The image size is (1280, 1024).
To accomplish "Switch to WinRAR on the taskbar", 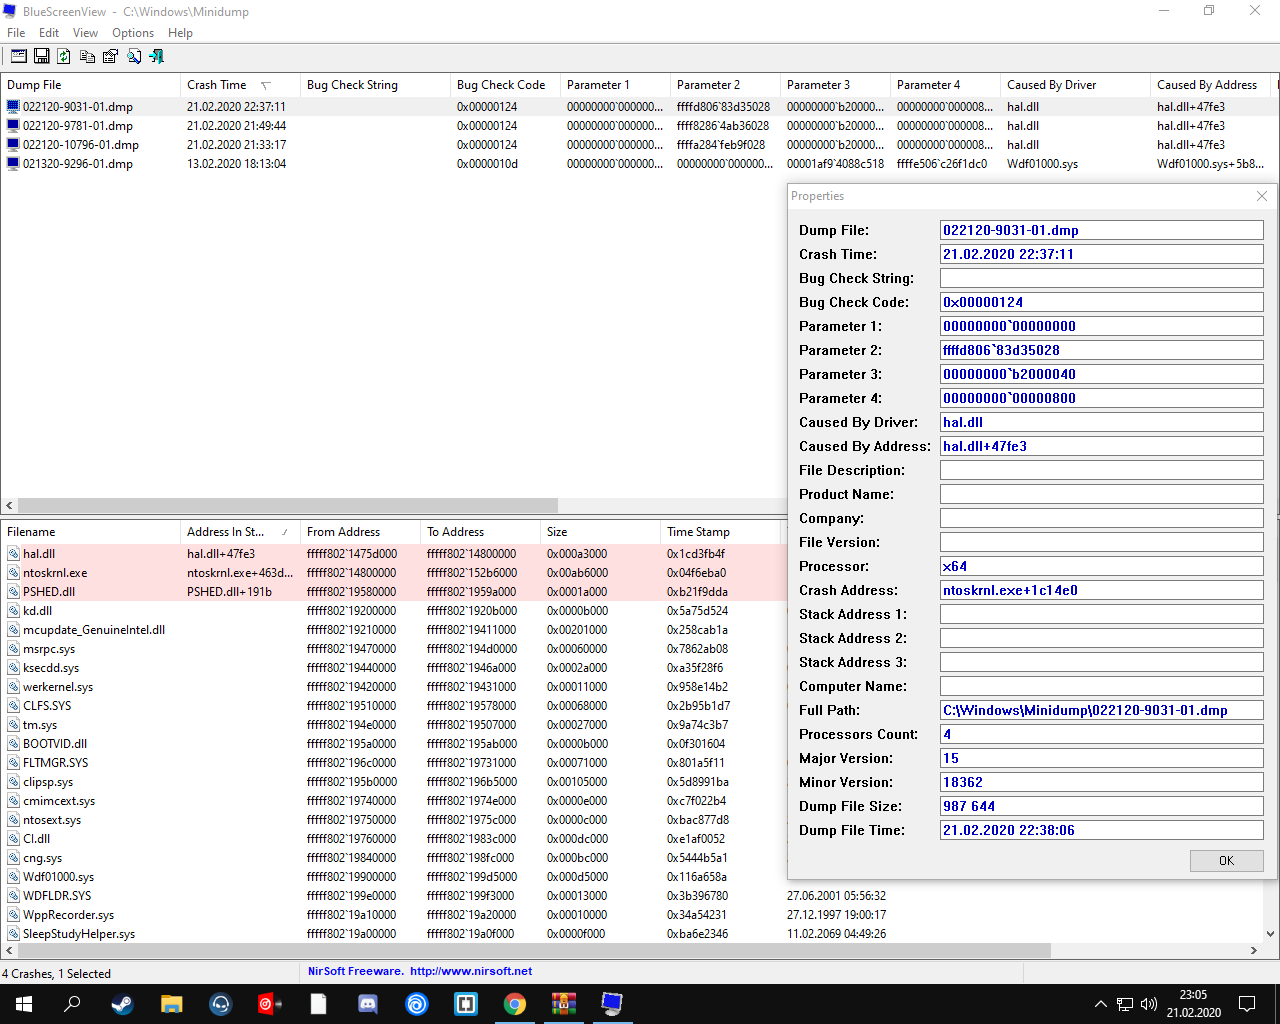I will click(564, 1004).
